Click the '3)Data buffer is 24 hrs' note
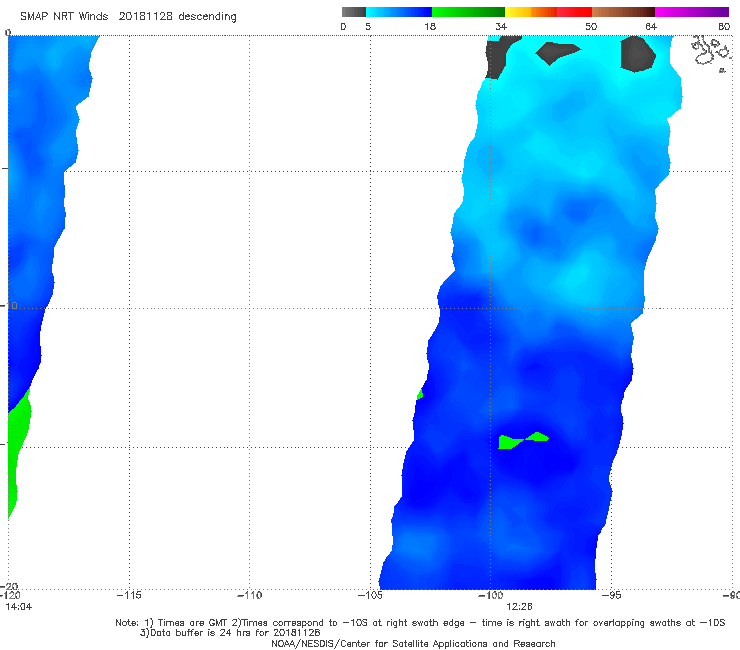The width and height of the screenshot is (740, 650). point(230,633)
